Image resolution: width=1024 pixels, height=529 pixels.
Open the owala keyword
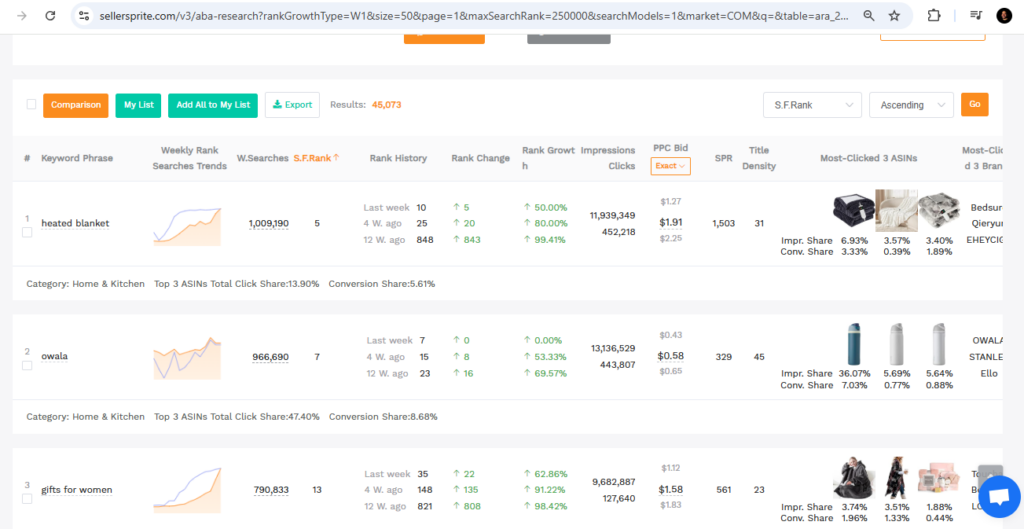click(54, 357)
